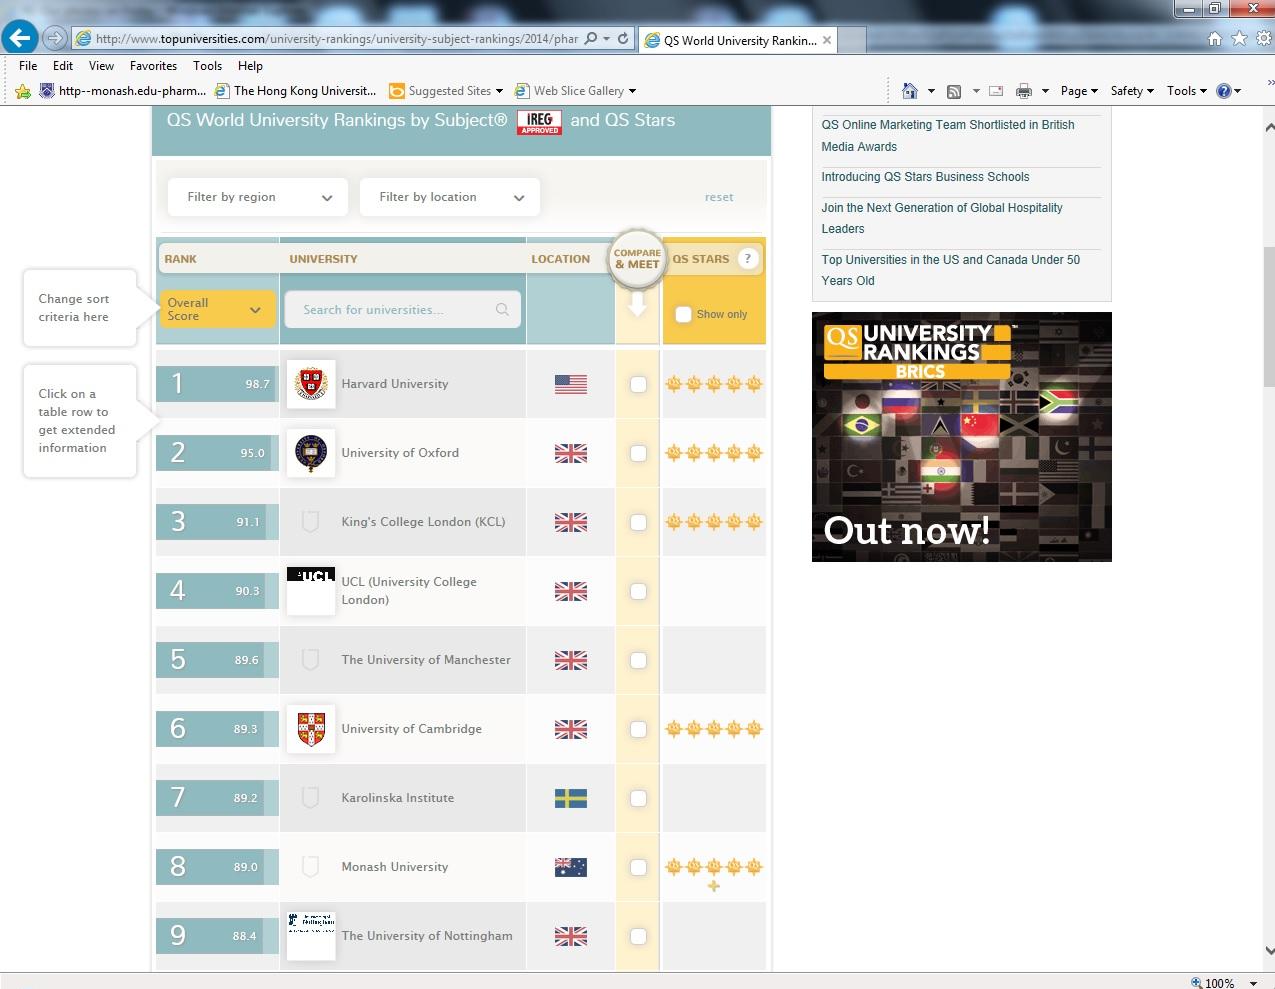Image resolution: width=1275 pixels, height=989 pixels.
Task: Open the 'http--monash.edu-pharm...' favorite
Action: click(122, 91)
